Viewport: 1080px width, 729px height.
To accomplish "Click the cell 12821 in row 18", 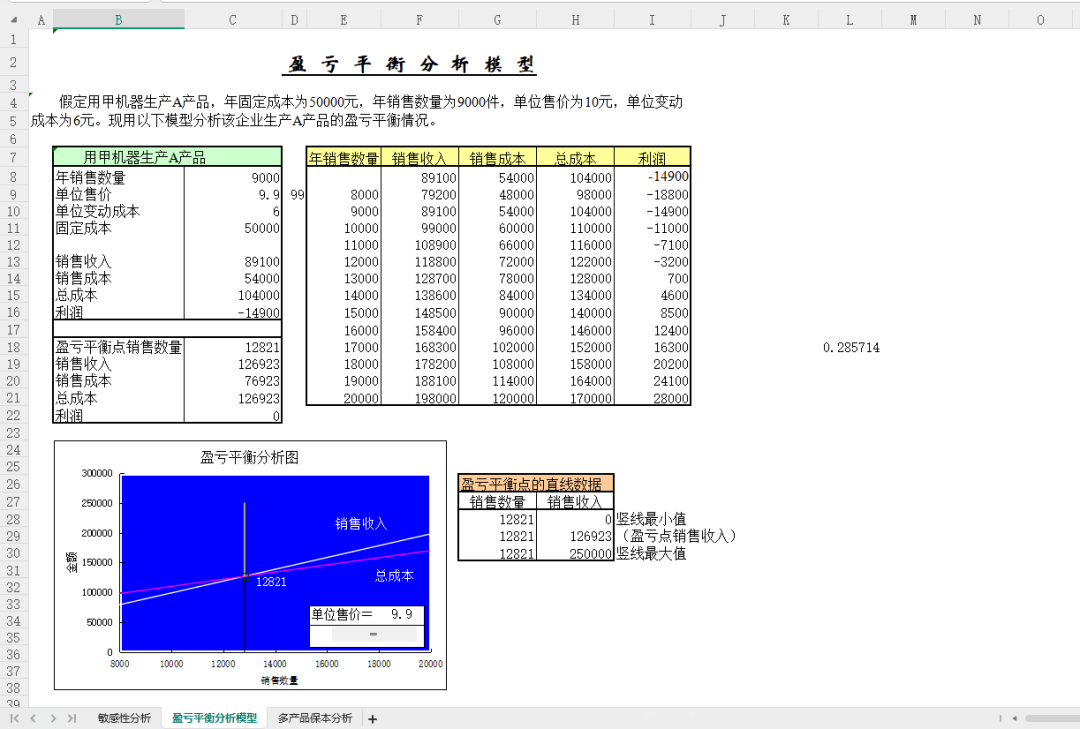I will click(x=233, y=347).
